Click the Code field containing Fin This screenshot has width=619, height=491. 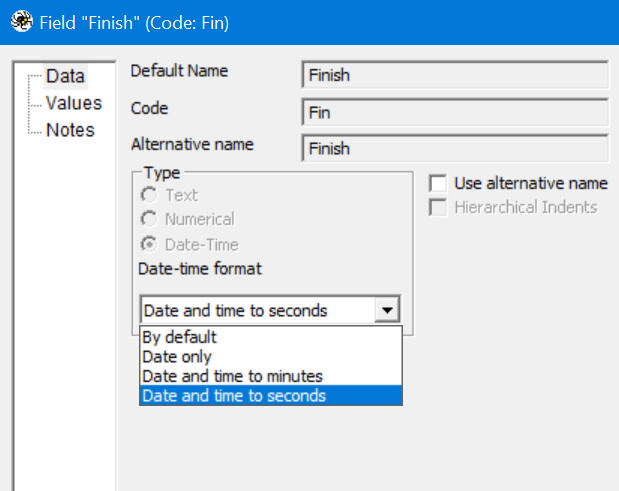[x=455, y=112]
